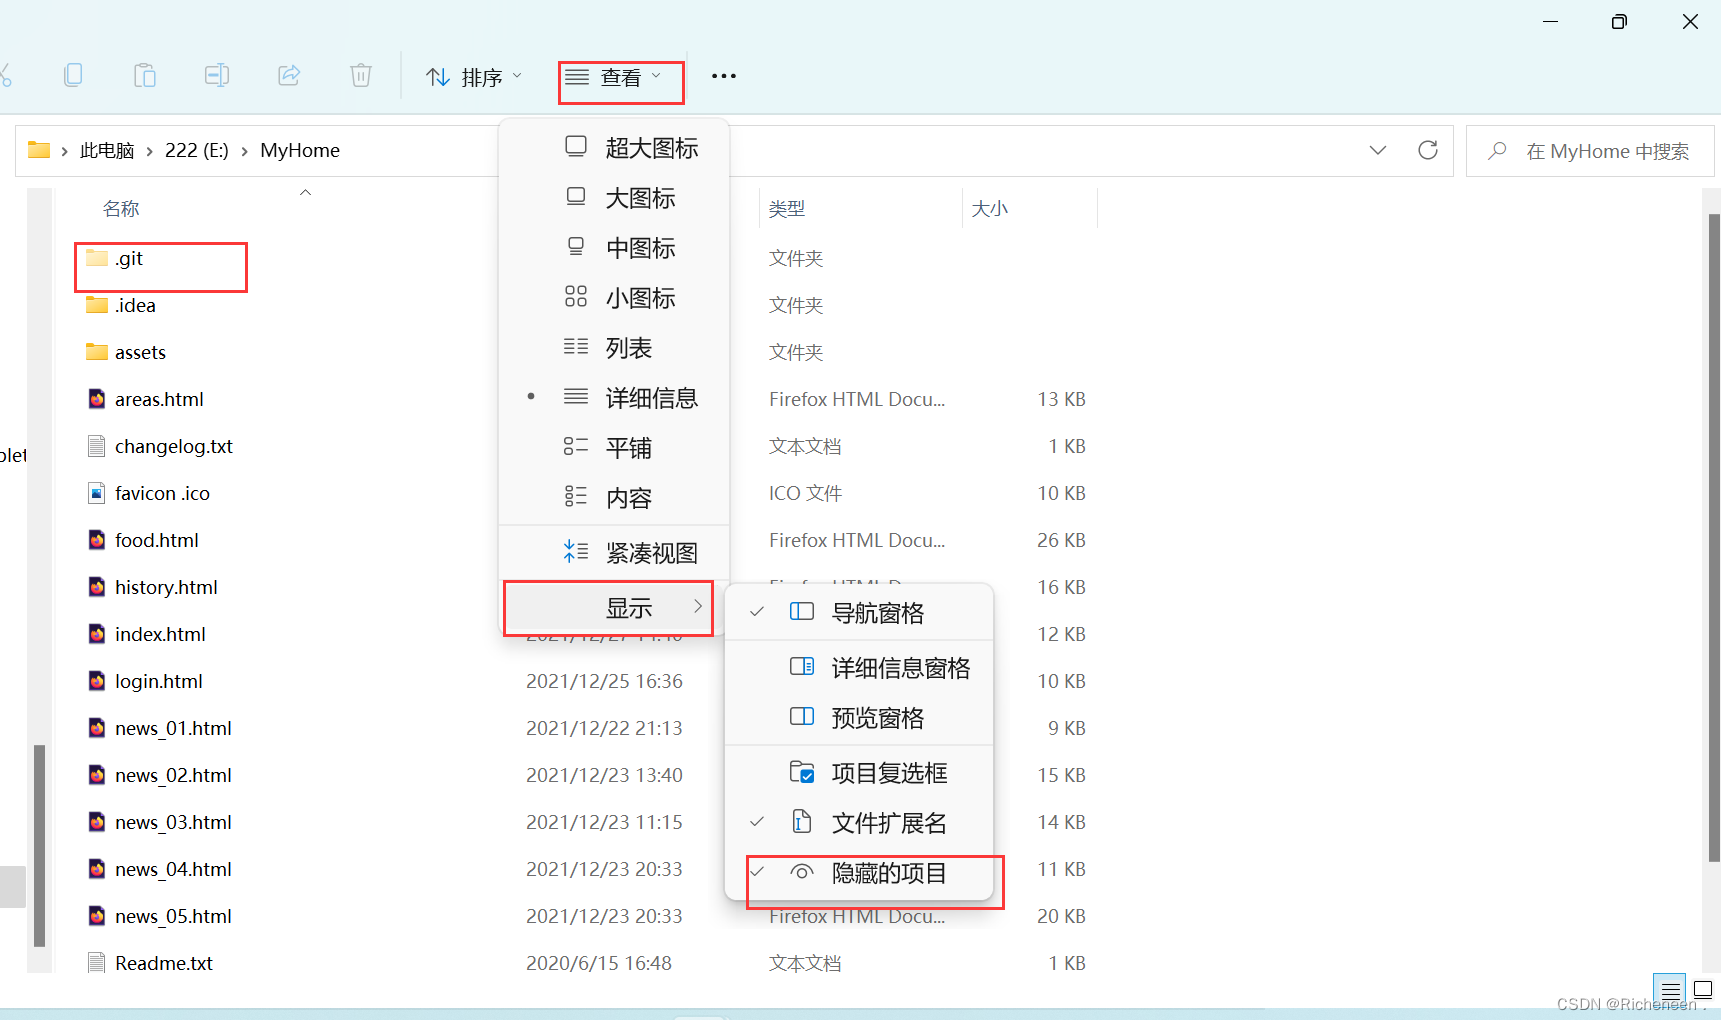Select the 大图标 large icons view
The width and height of the screenshot is (1721, 1020).
coord(614,198)
